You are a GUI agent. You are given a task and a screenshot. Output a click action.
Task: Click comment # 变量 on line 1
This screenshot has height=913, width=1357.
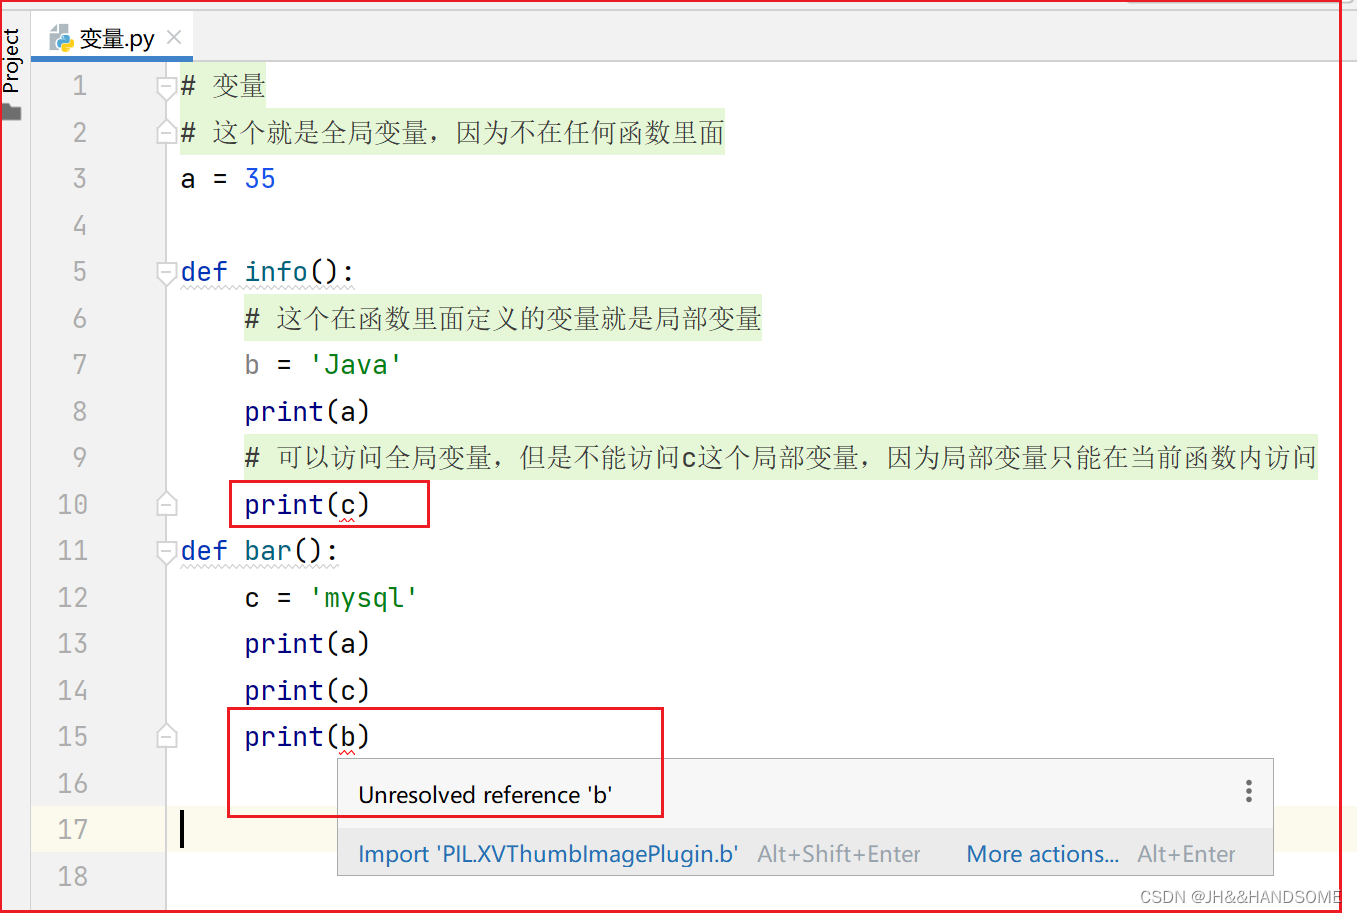coord(223,86)
